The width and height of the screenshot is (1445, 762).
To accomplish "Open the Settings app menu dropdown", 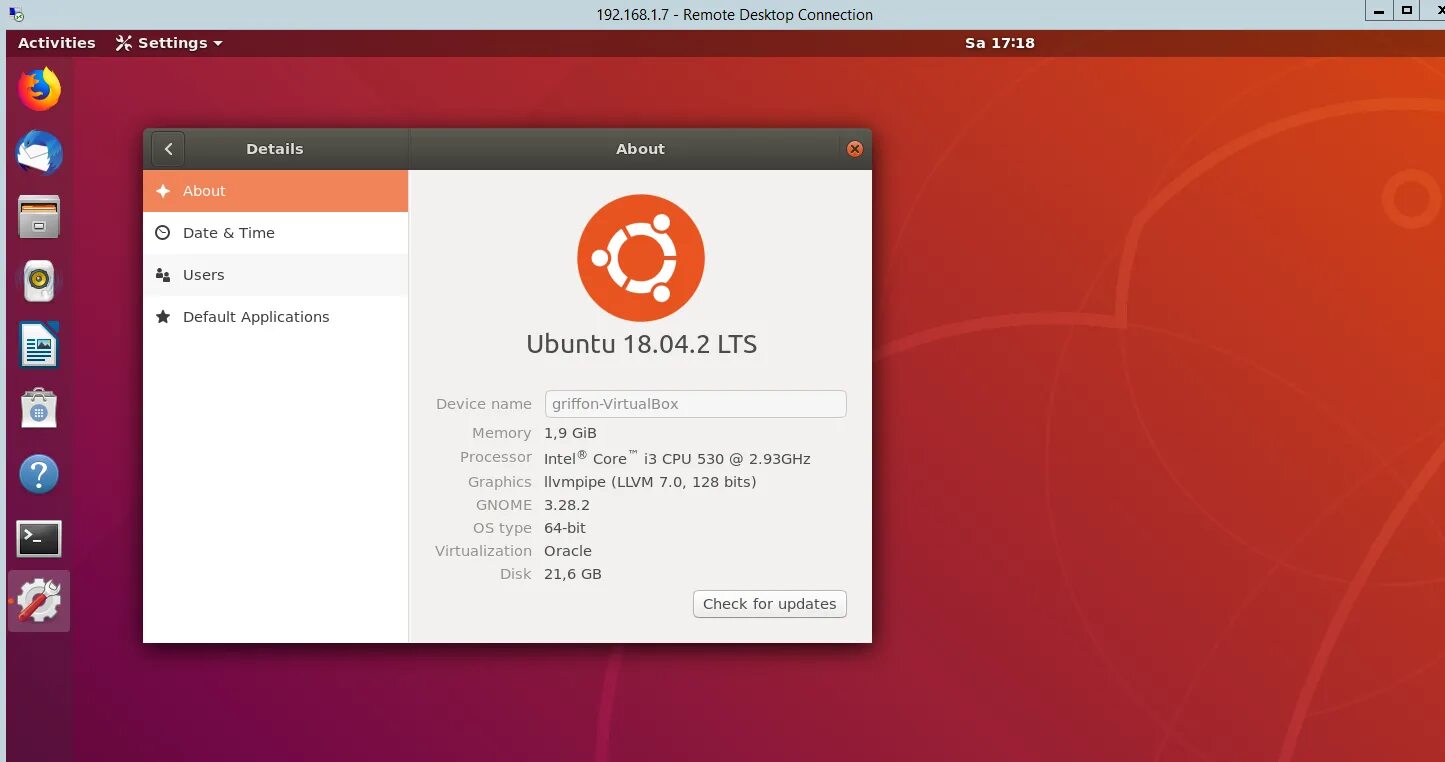I will pyautogui.click(x=169, y=43).
